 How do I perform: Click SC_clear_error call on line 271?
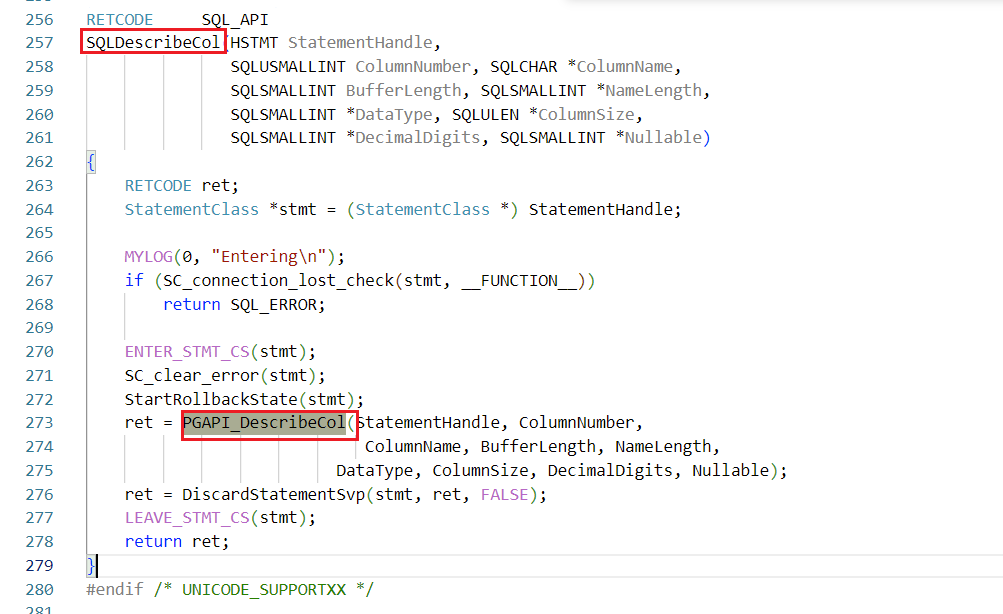click(192, 375)
